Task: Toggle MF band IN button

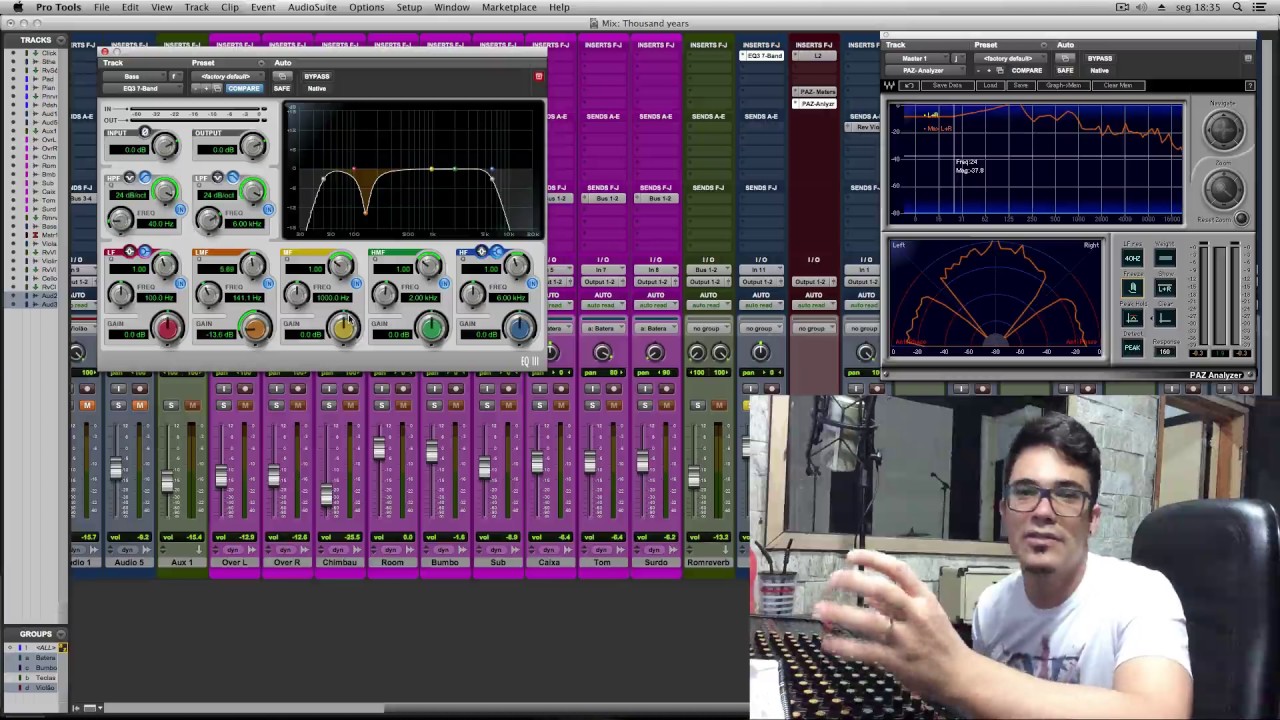Action: click(356, 283)
